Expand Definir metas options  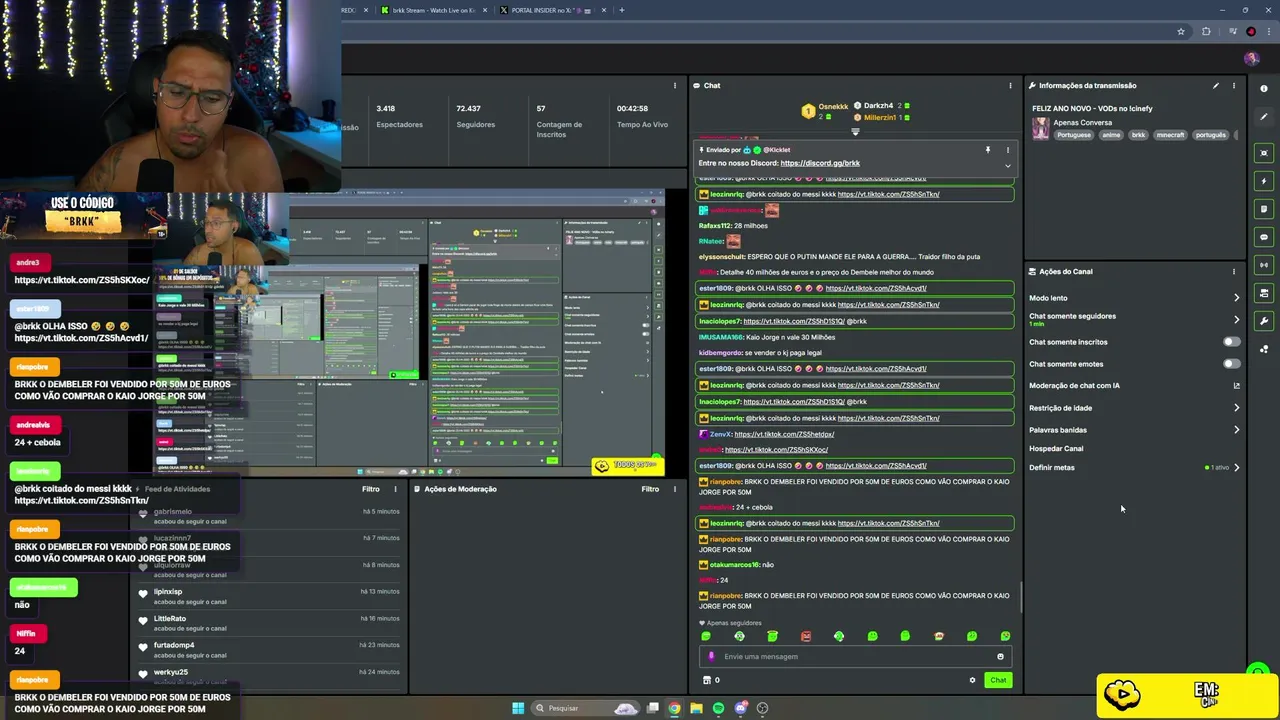point(1236,468)
